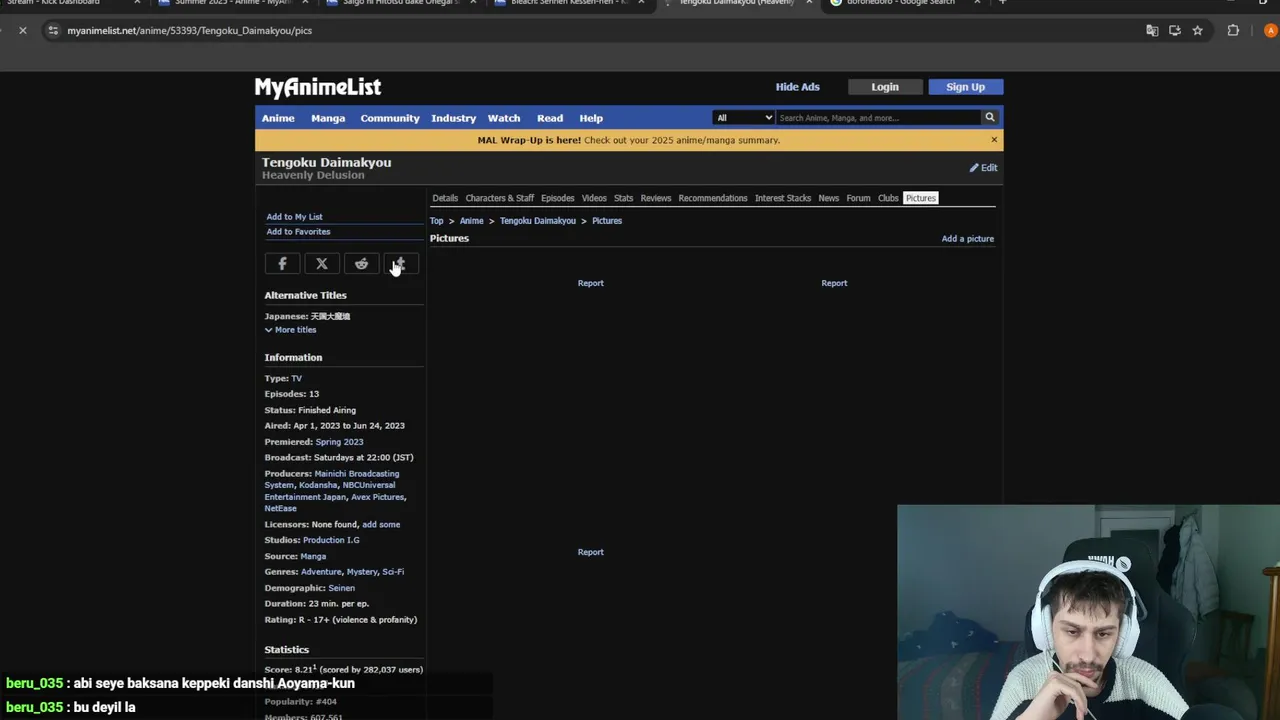Switch to Bleach Sennen Kessen-hen browser tab
The width and height of the screenshot is (1280, 720).
[570, 4]
